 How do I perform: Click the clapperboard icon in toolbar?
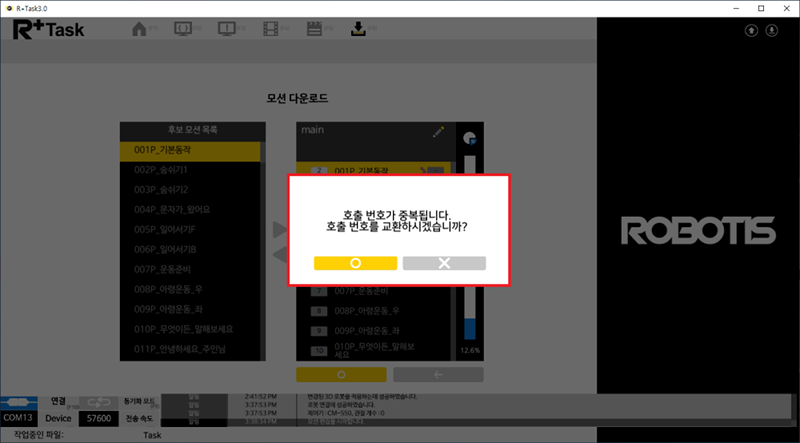(313, 28)
